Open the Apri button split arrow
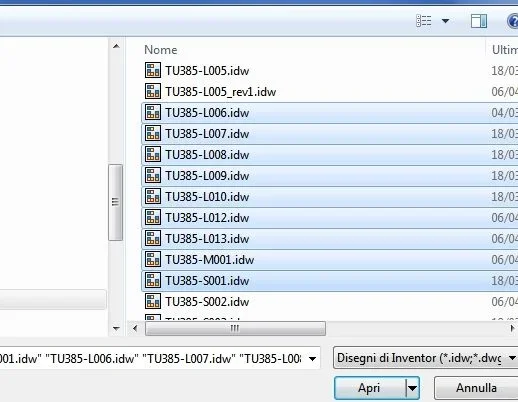Image resolution: width=518 pixels, height=402 pixels. point(412,388)
